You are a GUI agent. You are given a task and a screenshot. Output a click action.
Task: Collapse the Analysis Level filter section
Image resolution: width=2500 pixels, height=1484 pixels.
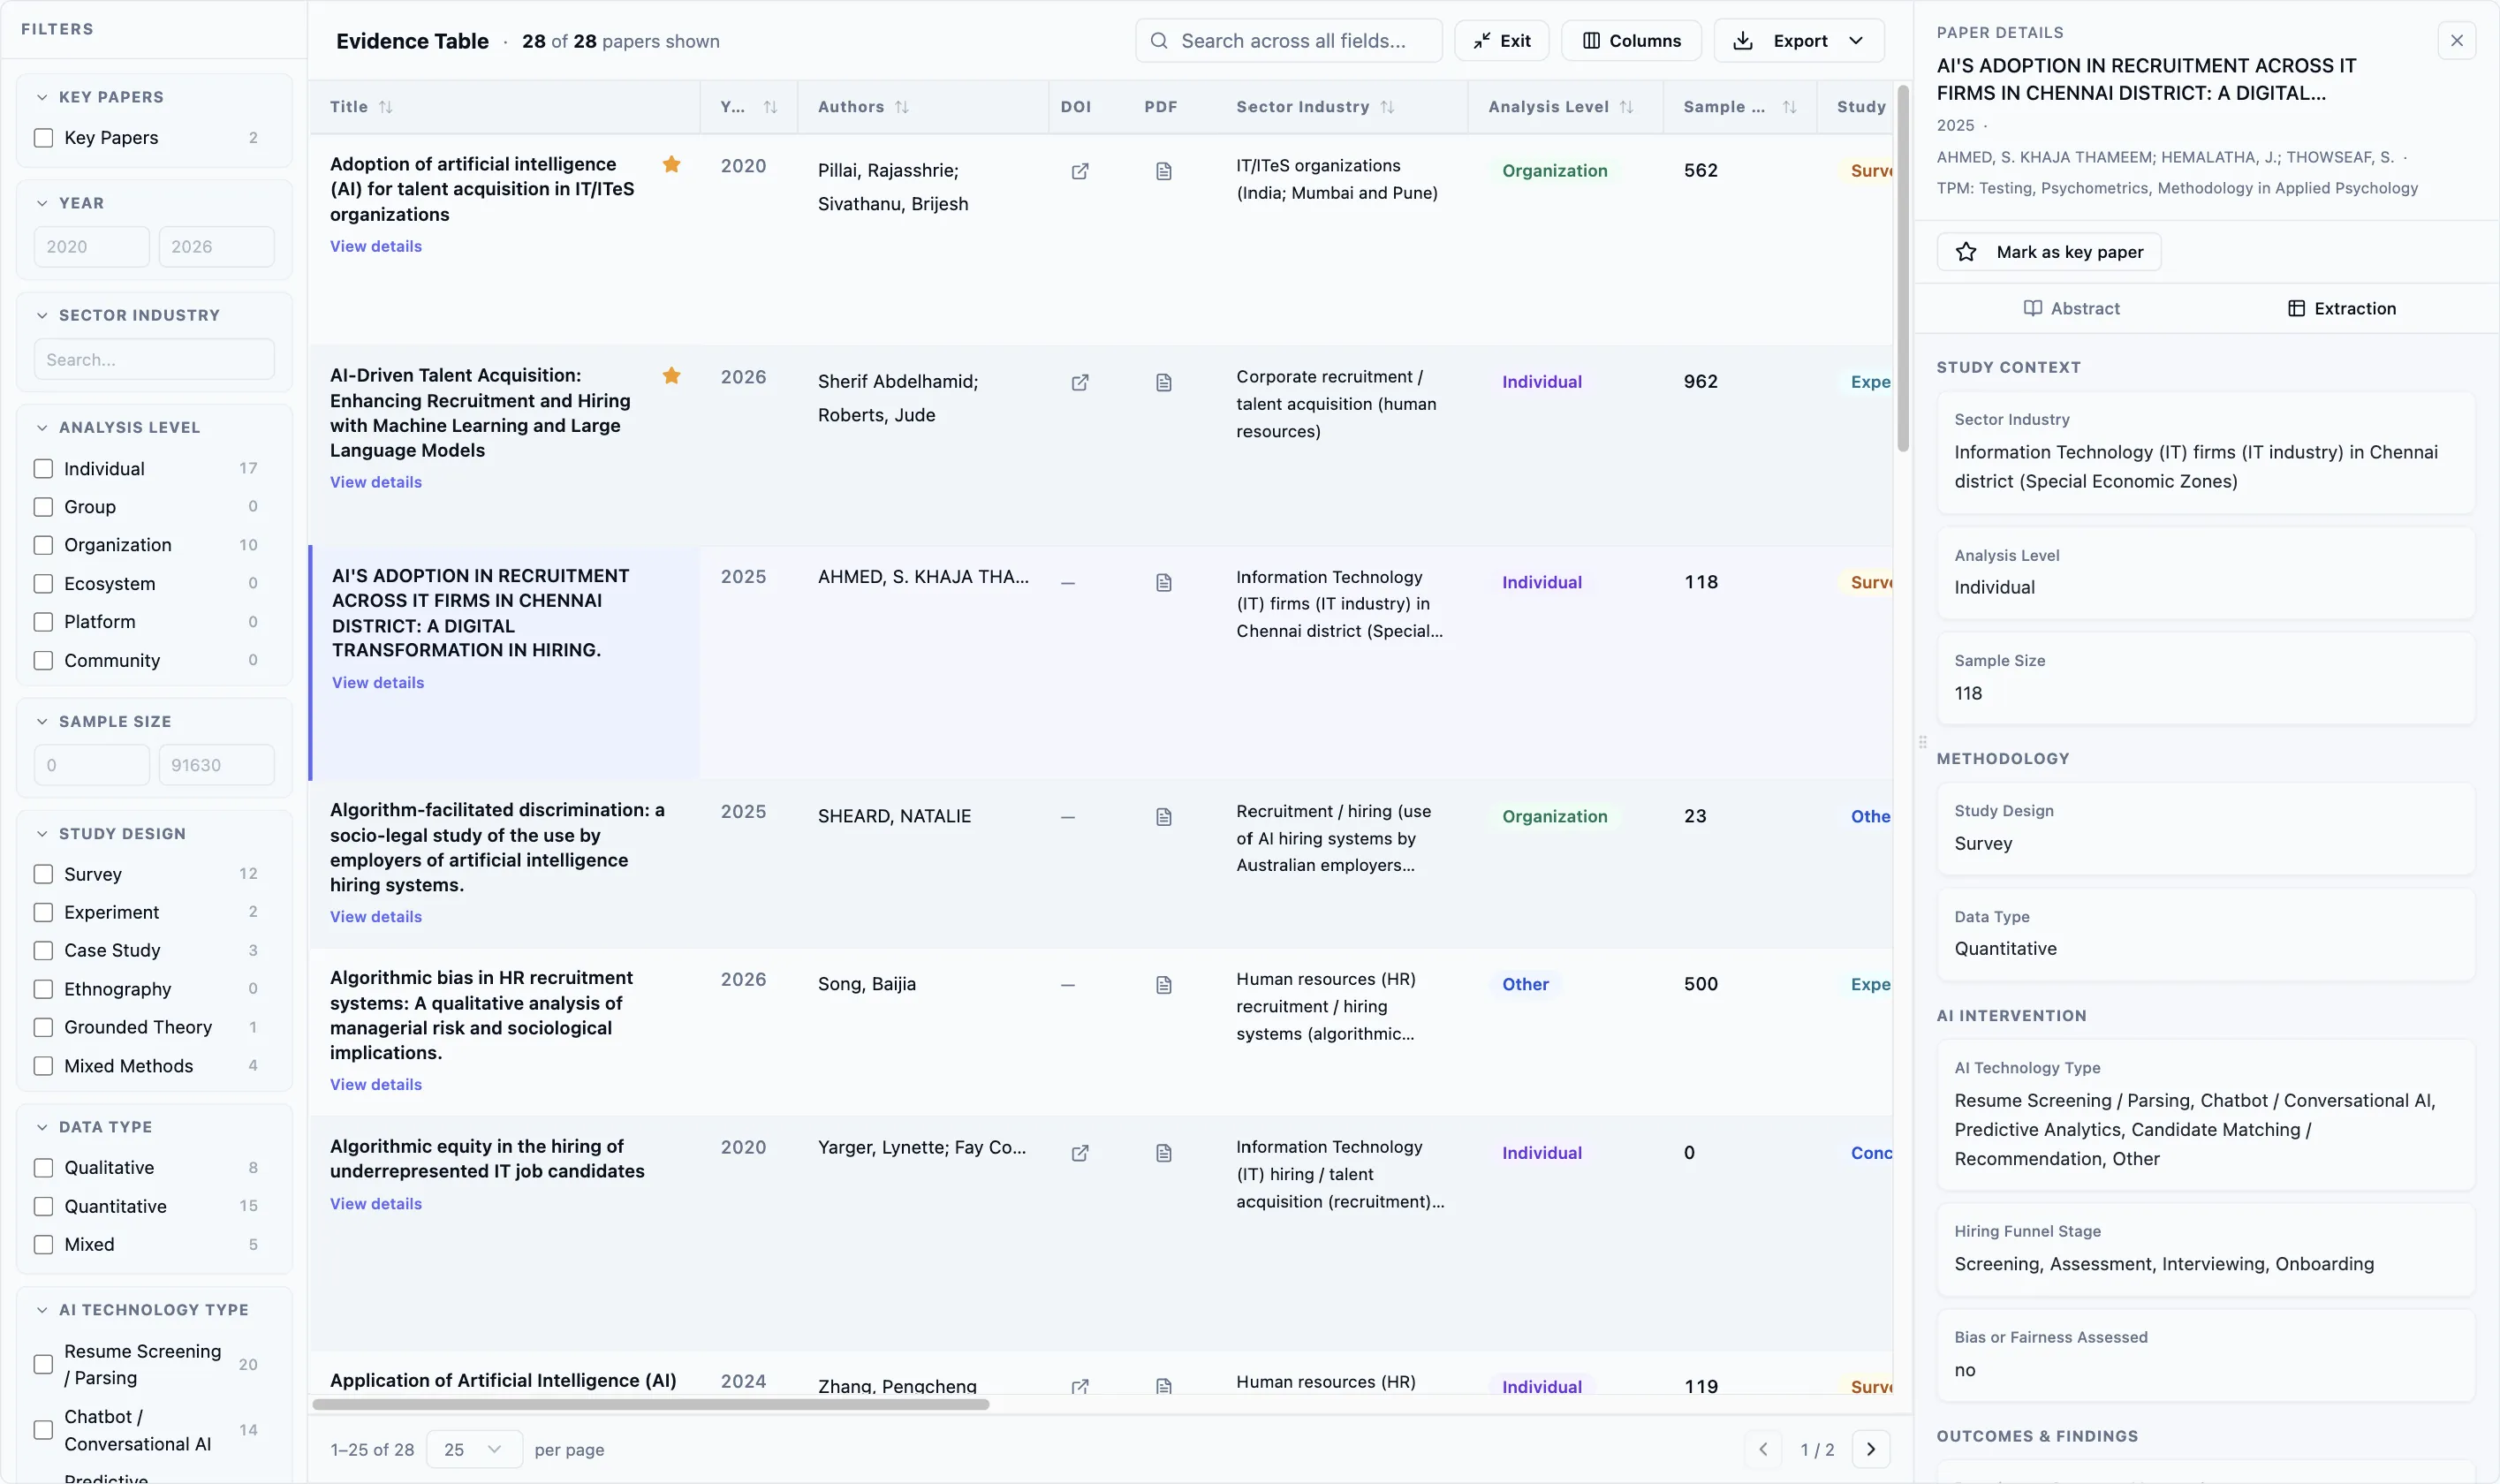(x=42, y=427)
